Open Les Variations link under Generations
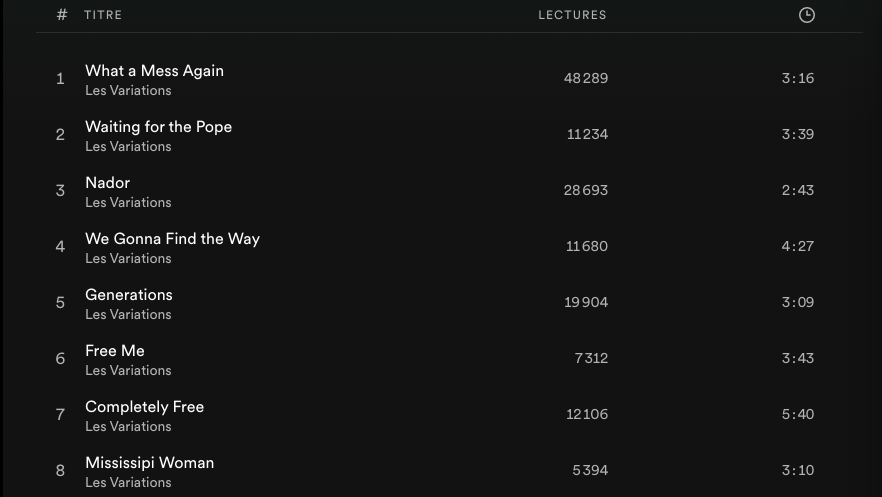This screenshot has height=497, width=882. [x=128, y=315]
